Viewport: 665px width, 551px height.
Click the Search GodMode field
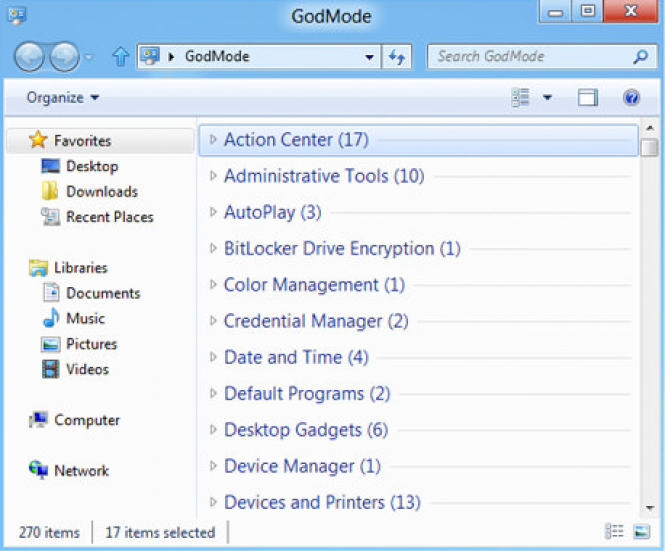[x=542, y=56]
